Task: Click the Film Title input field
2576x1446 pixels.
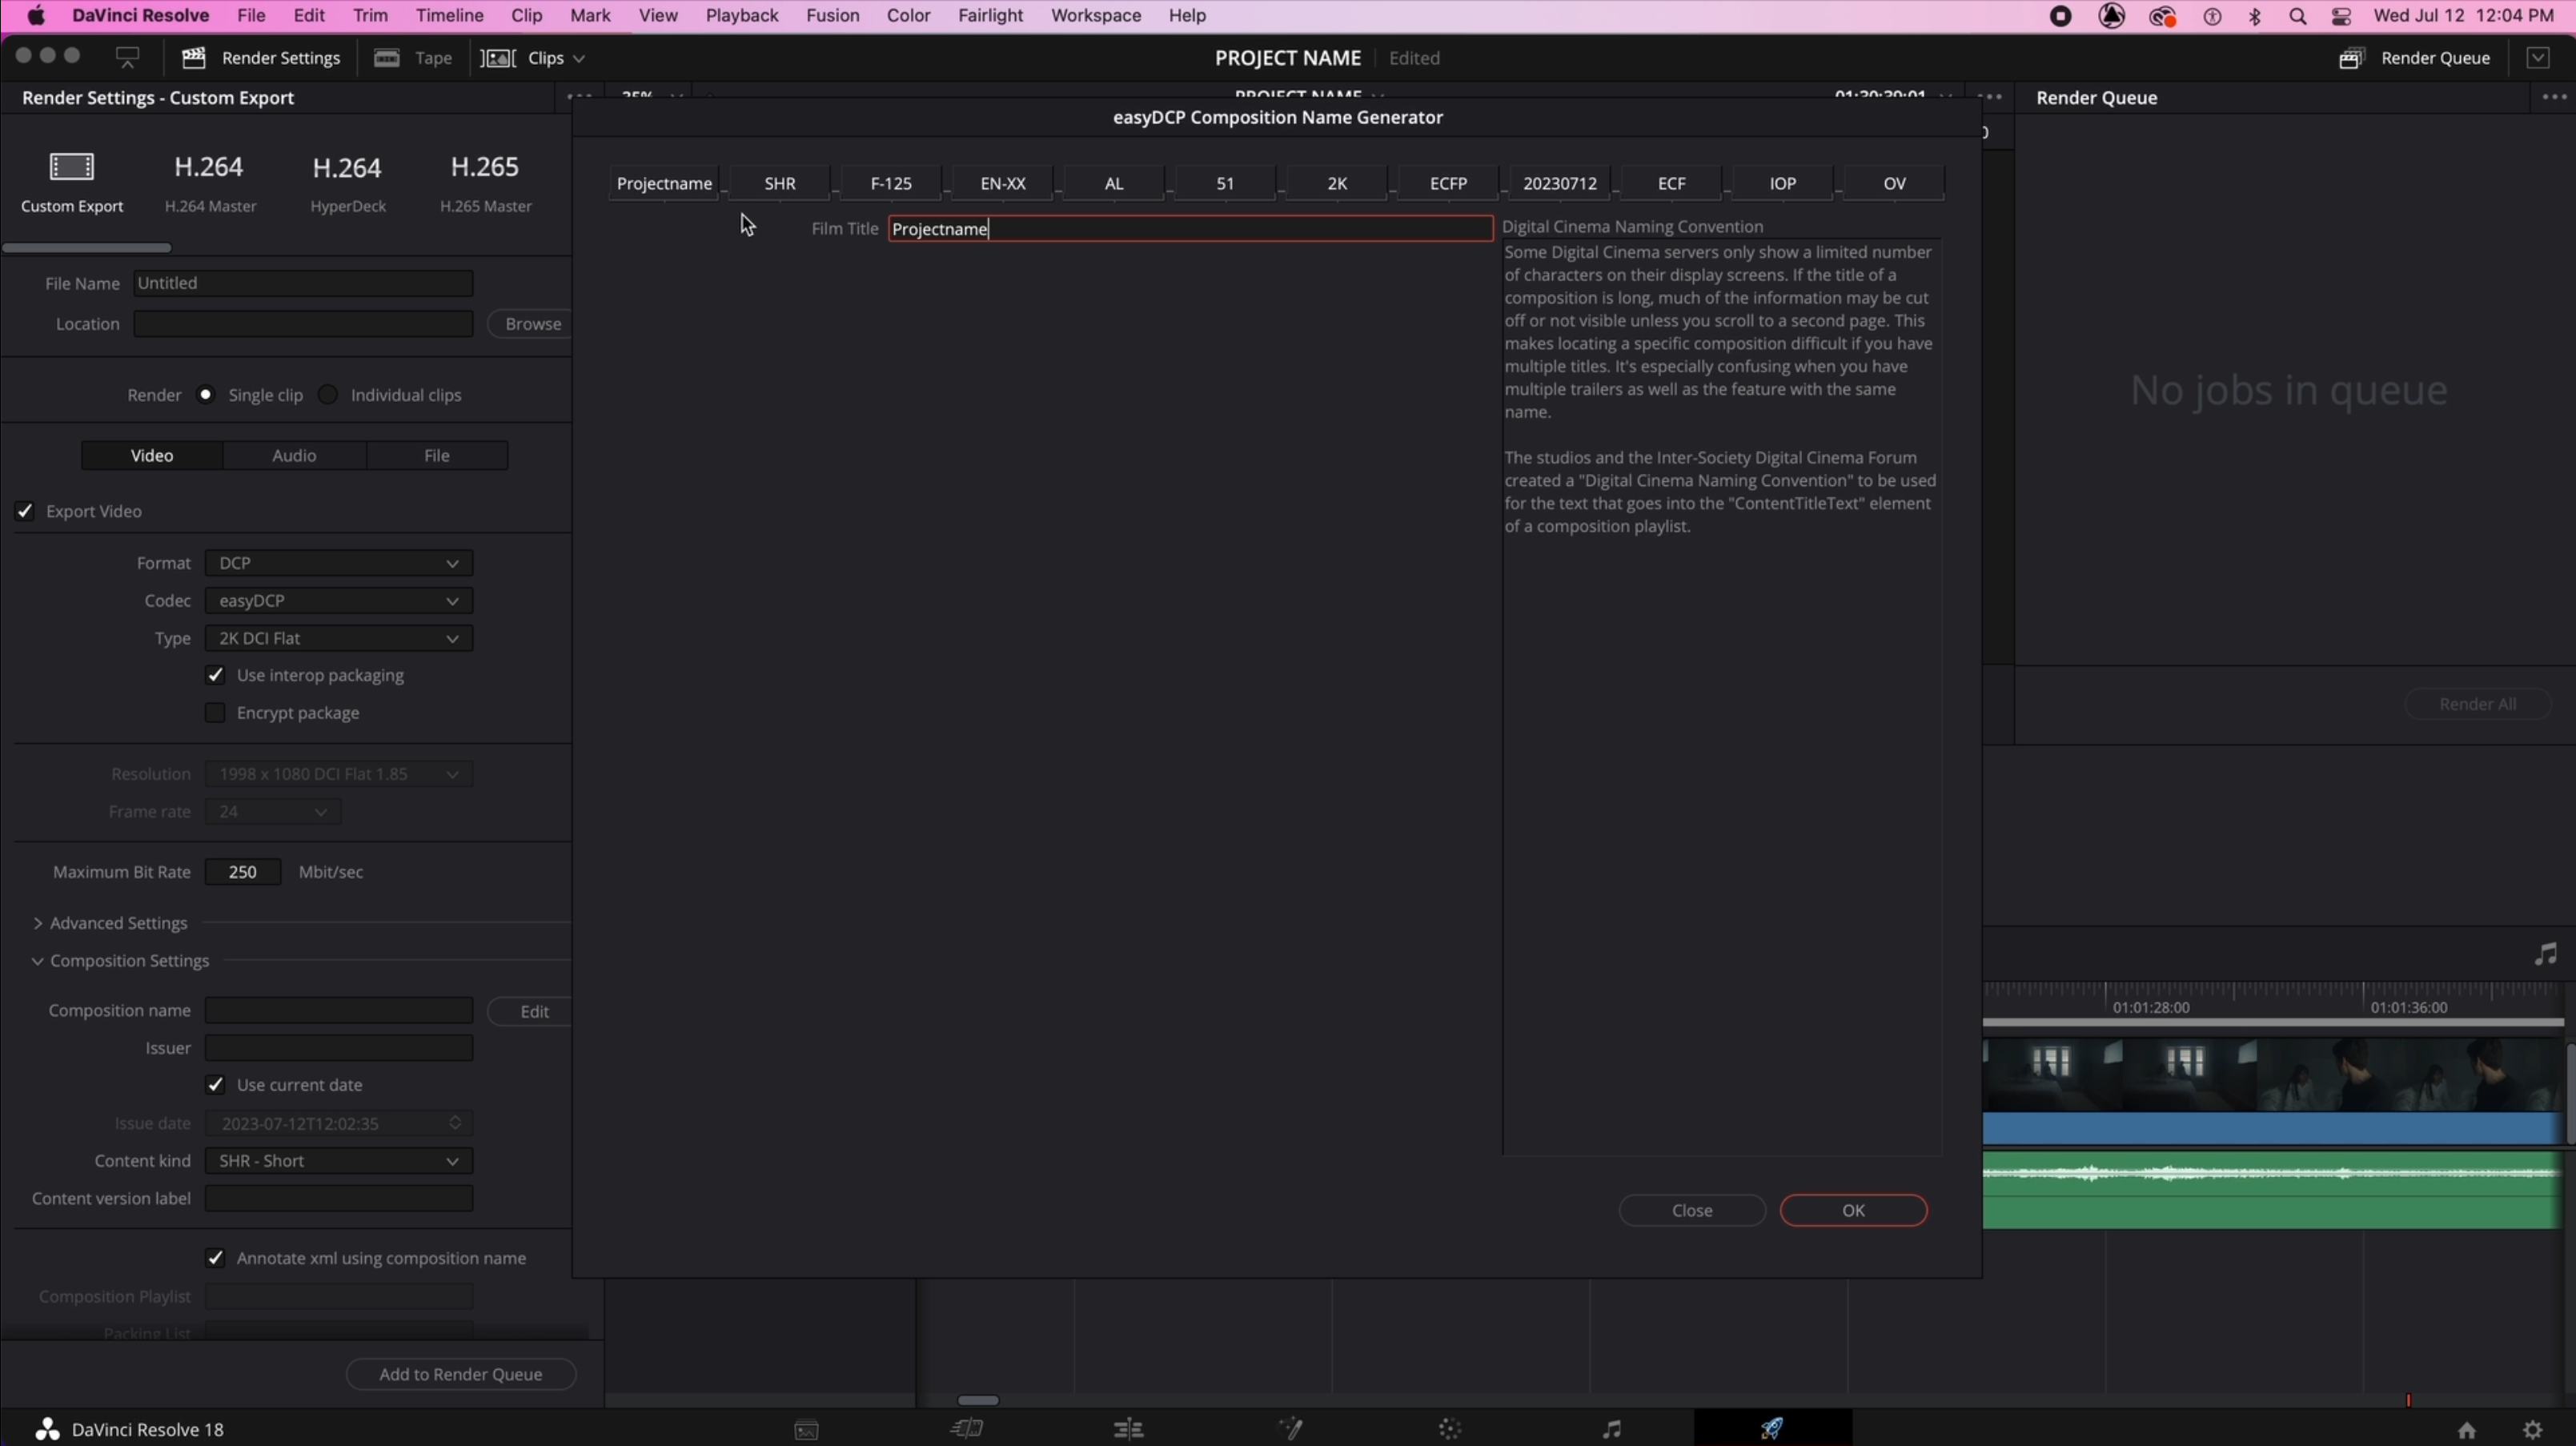Action: pyautogui.click(x=1190, y=229)
